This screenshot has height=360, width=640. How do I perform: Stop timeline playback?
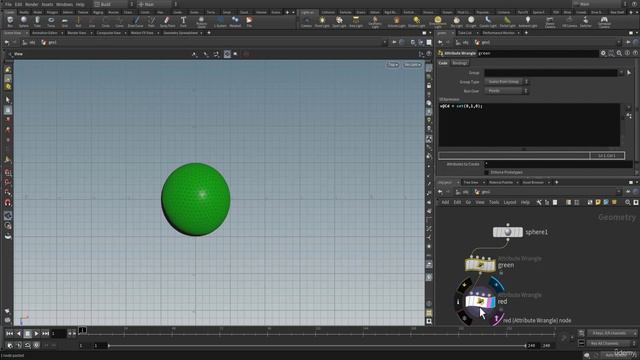click(x=27, y=334)
